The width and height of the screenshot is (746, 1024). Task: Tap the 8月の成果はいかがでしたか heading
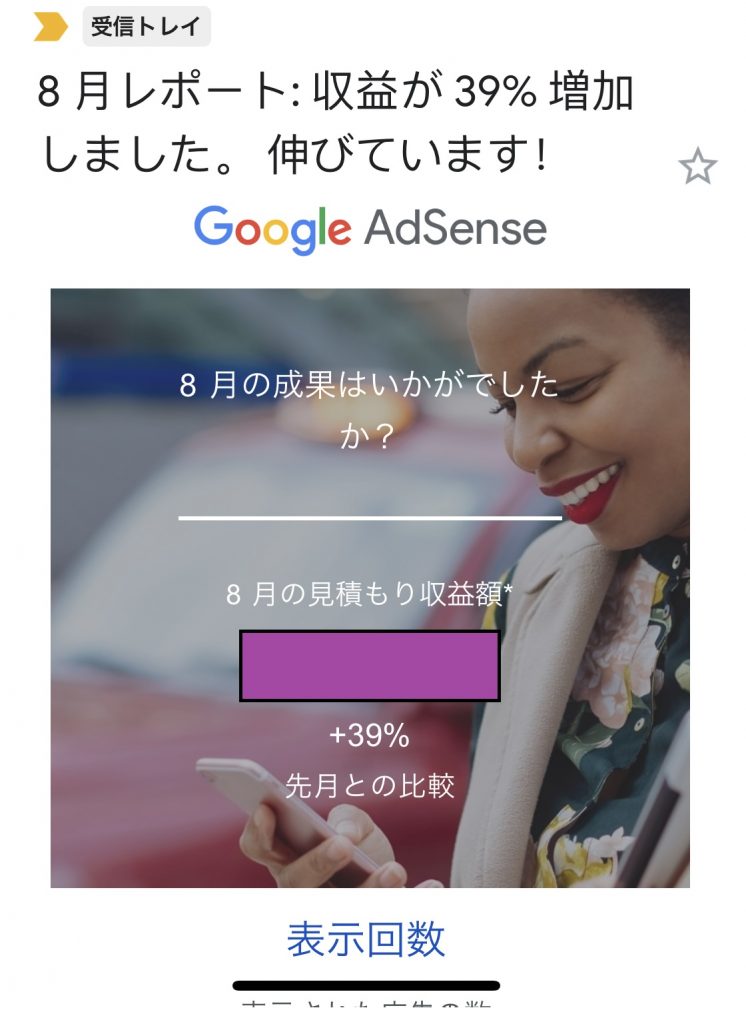pos(370,410)
